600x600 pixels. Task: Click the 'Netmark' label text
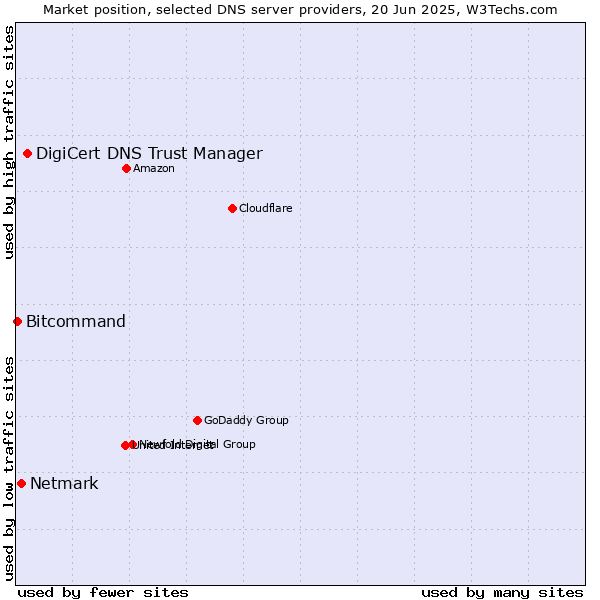point(64,484)
